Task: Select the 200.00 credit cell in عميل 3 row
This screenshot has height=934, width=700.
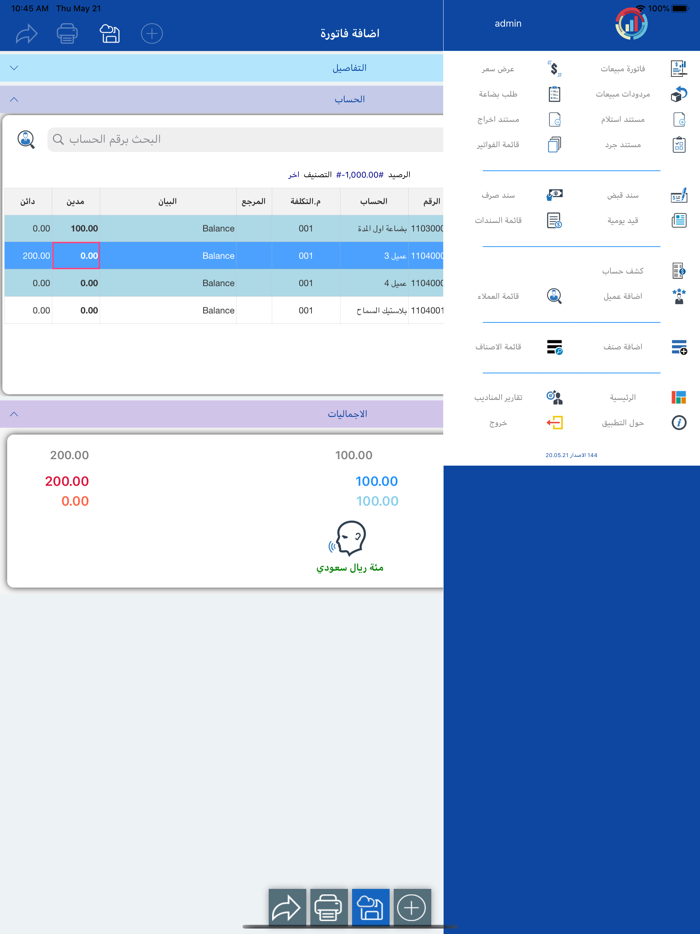Action: [x=28, y=256]
